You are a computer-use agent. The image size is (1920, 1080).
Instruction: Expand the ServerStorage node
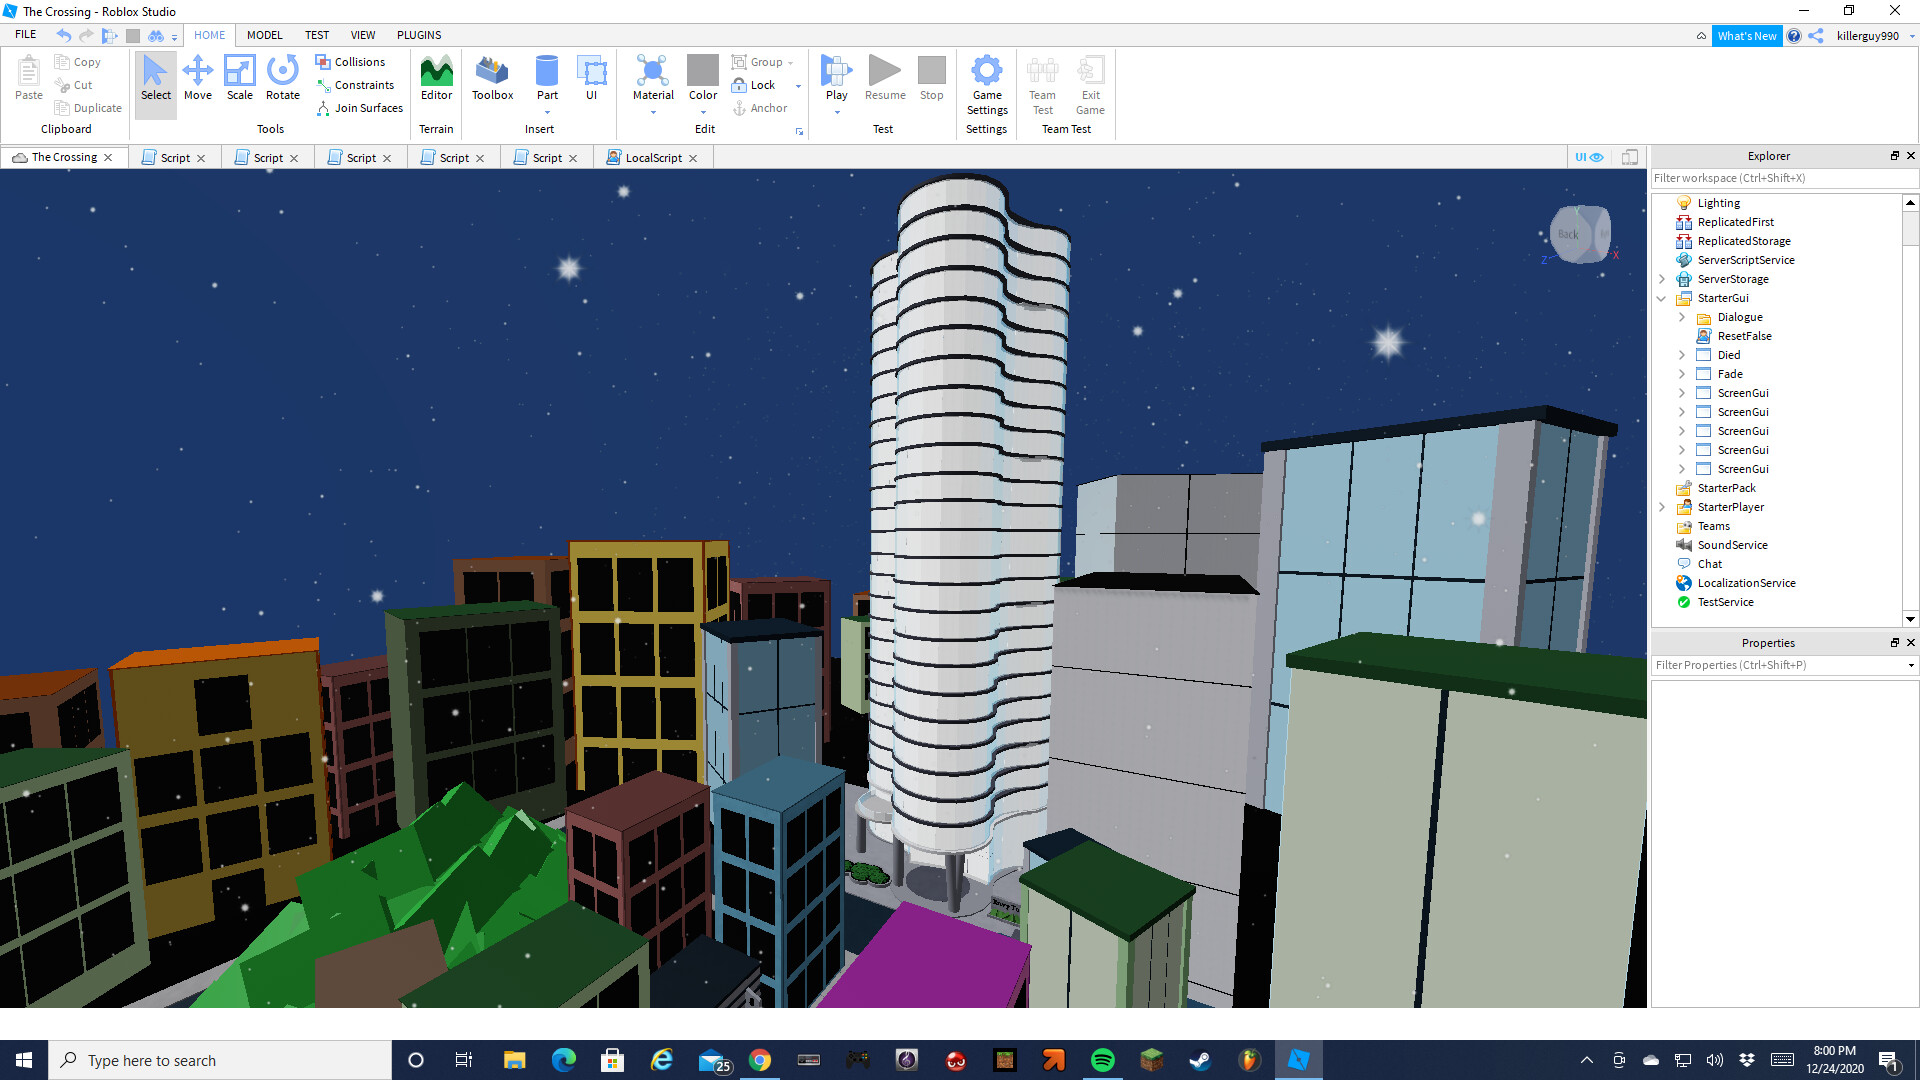(1662, 279)
